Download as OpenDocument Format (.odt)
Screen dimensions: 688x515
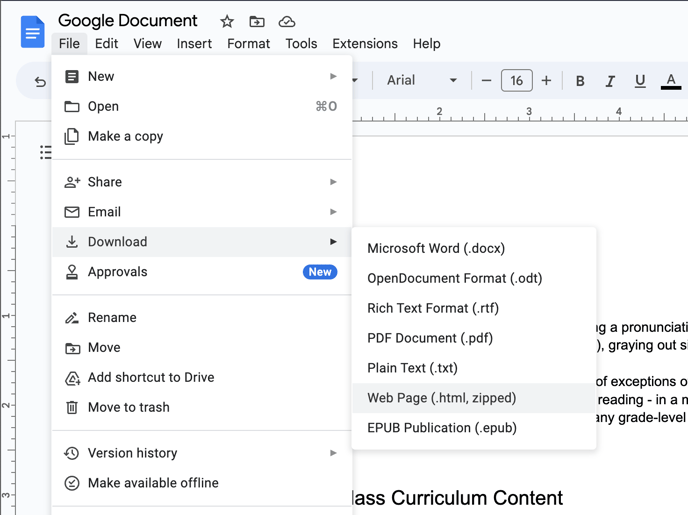pyautogui.click(x=474, y=278)
